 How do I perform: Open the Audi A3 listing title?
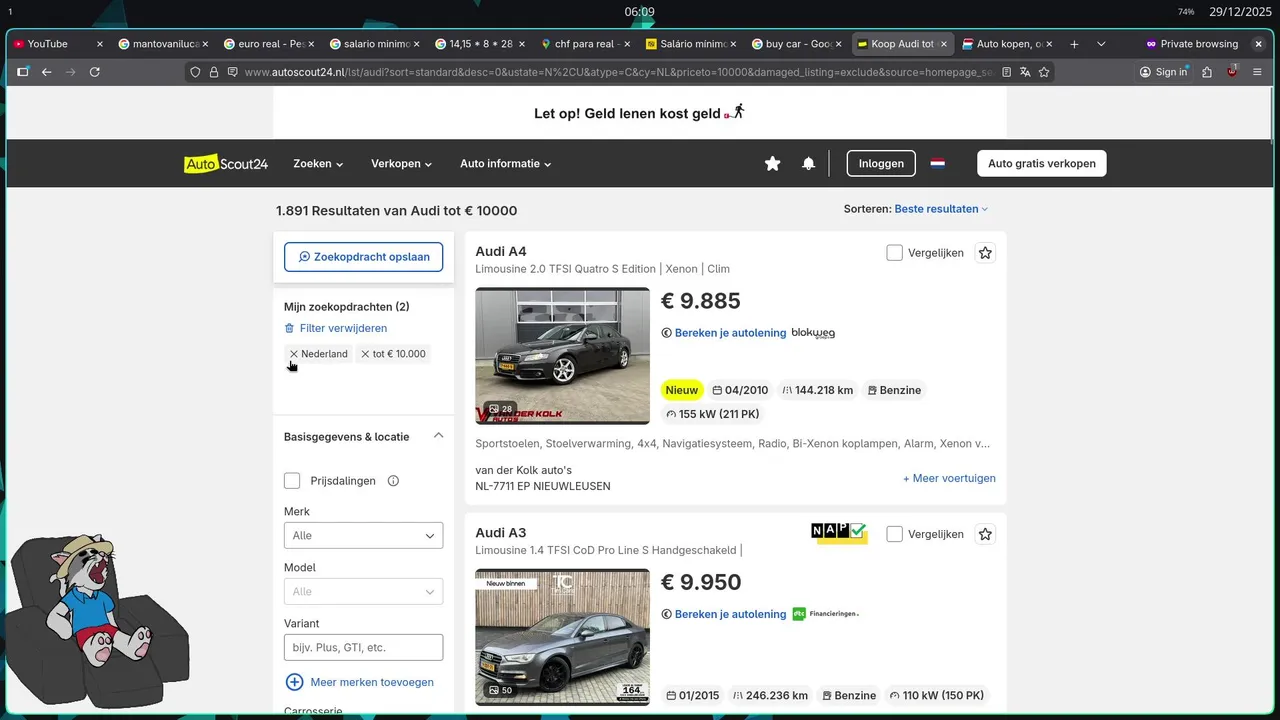501,532
